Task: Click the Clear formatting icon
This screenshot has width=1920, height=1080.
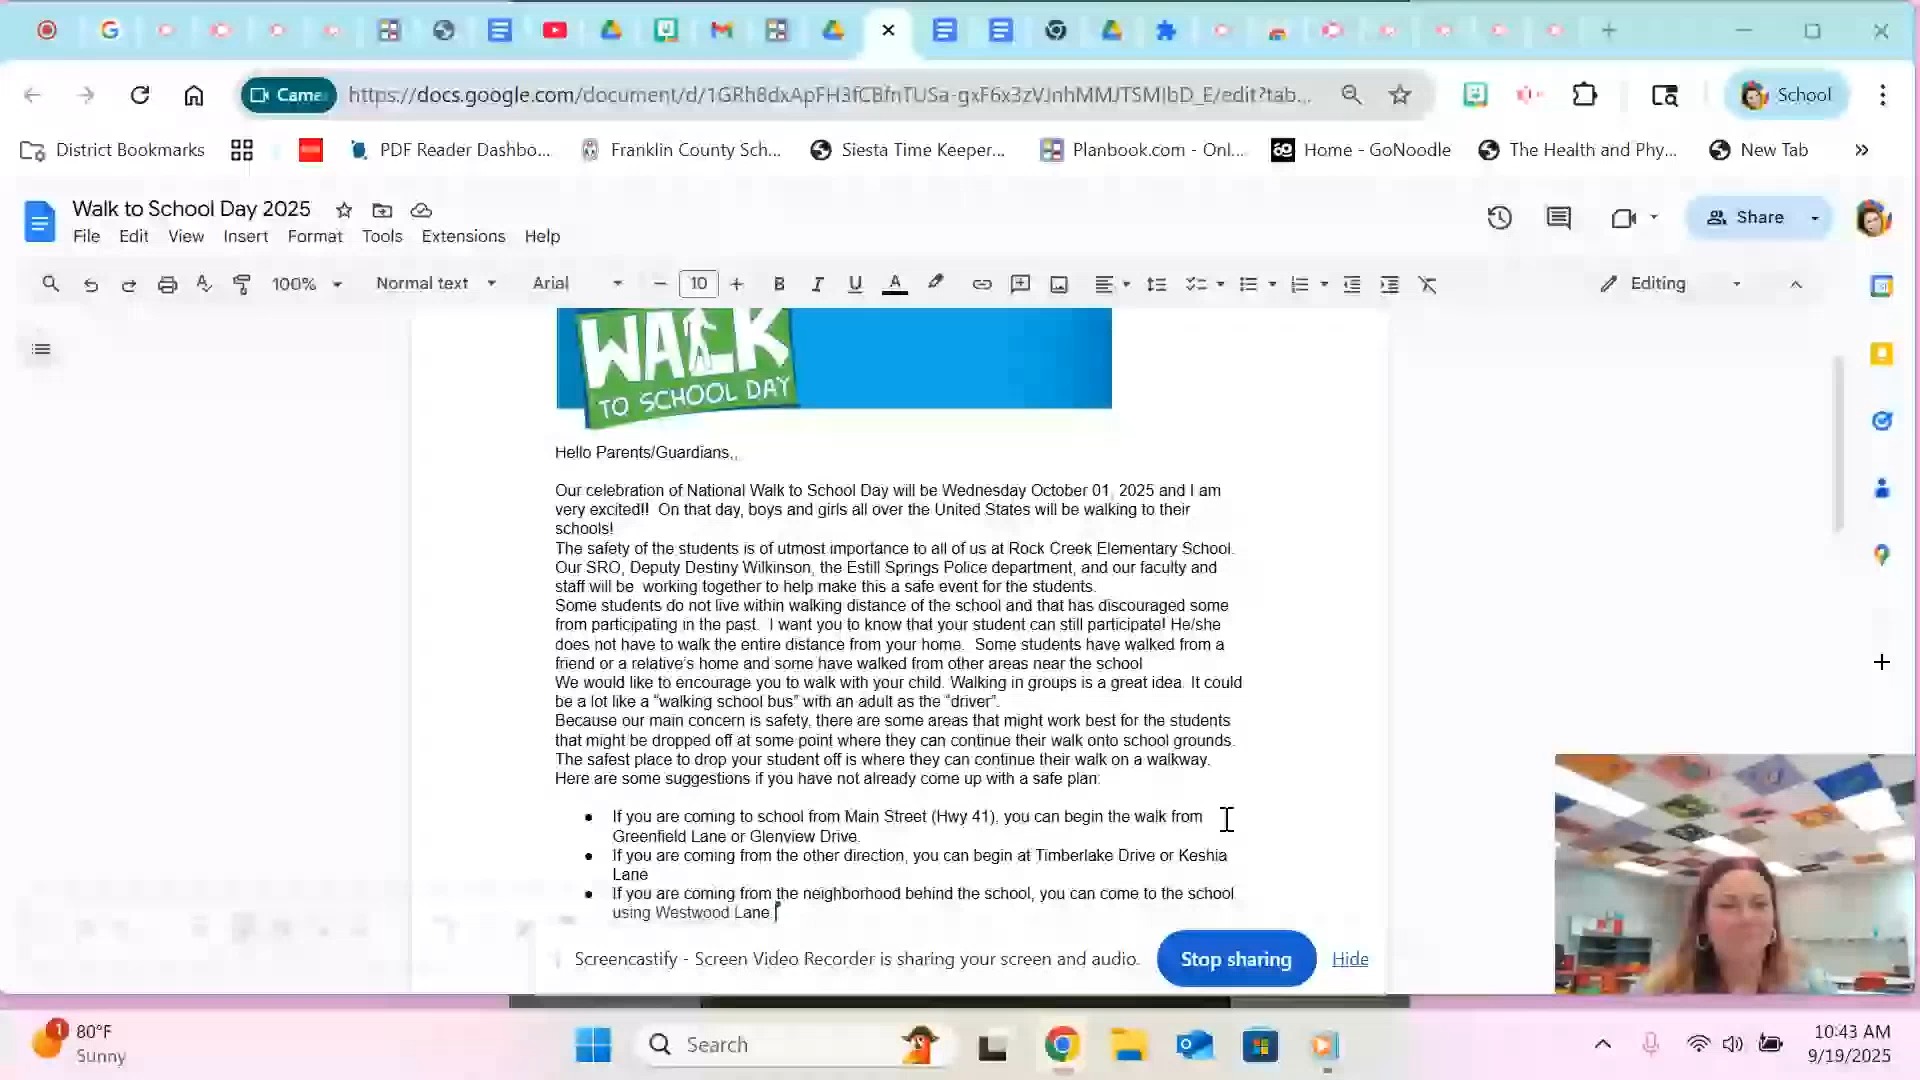Action: (1428, 285)
